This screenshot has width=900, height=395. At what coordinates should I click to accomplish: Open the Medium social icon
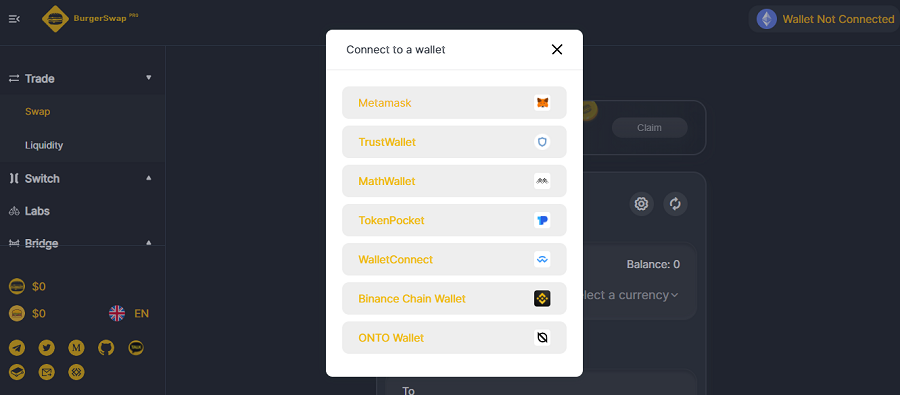(76, 348)
